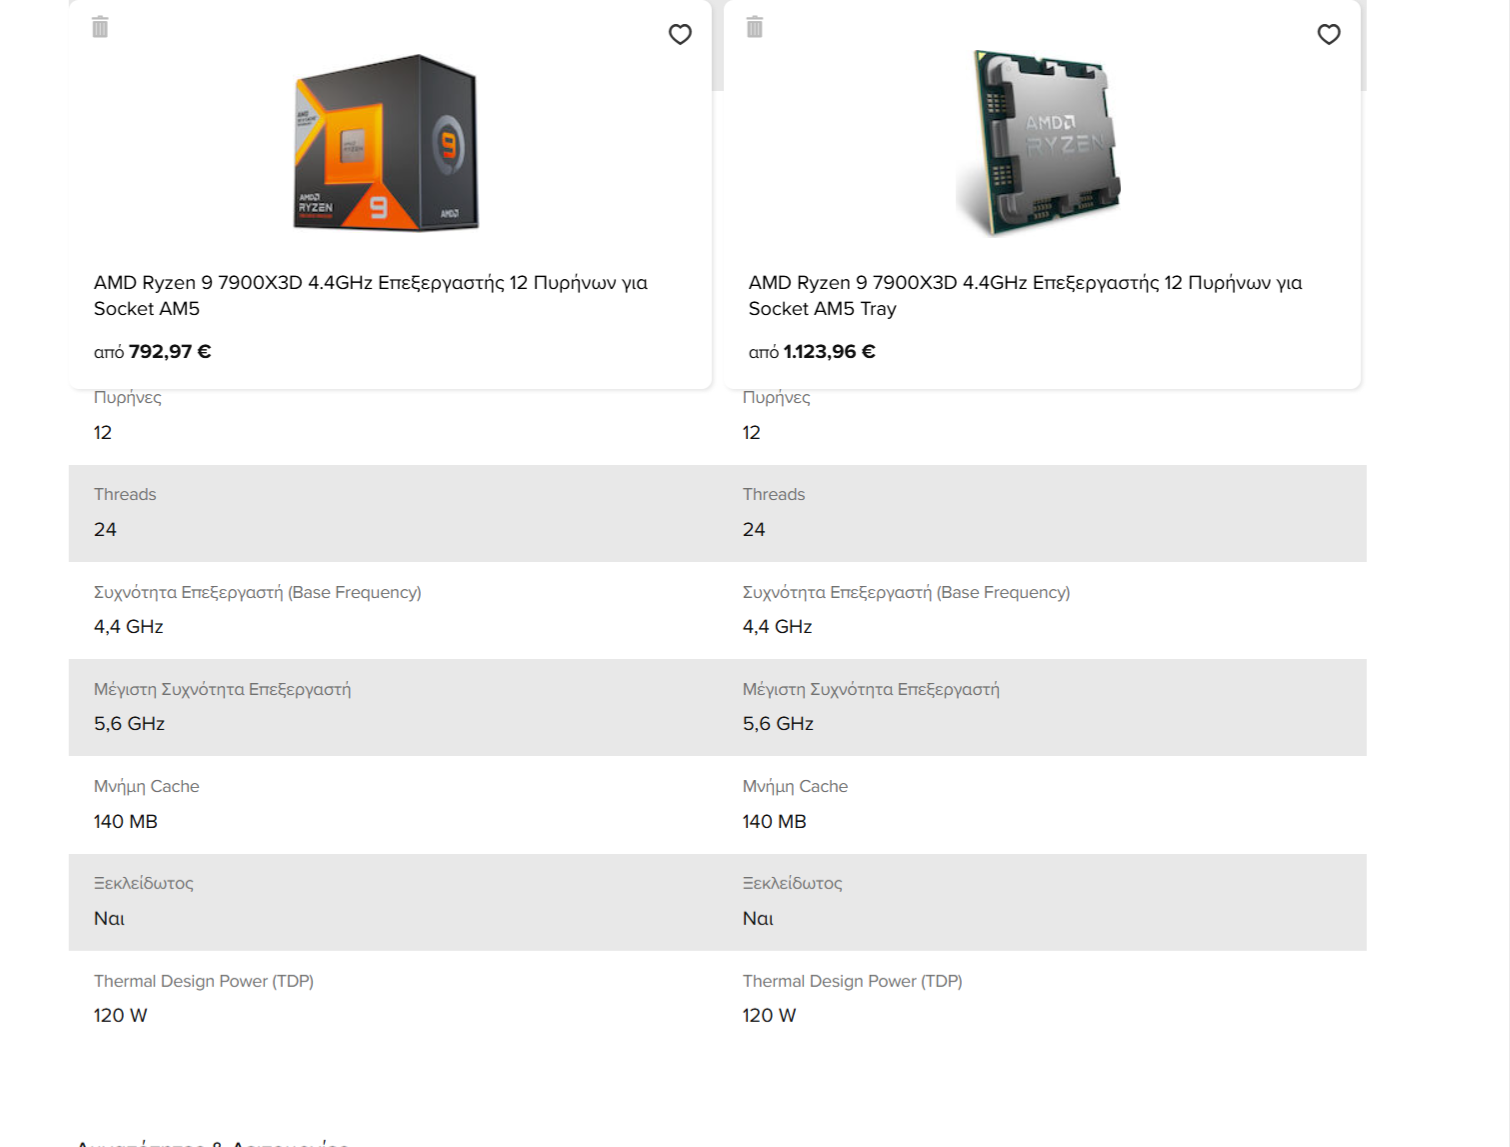1510x1147 pixels.
Task: Click the right Thermal Design Power (TDP) label
Action: 852,981
